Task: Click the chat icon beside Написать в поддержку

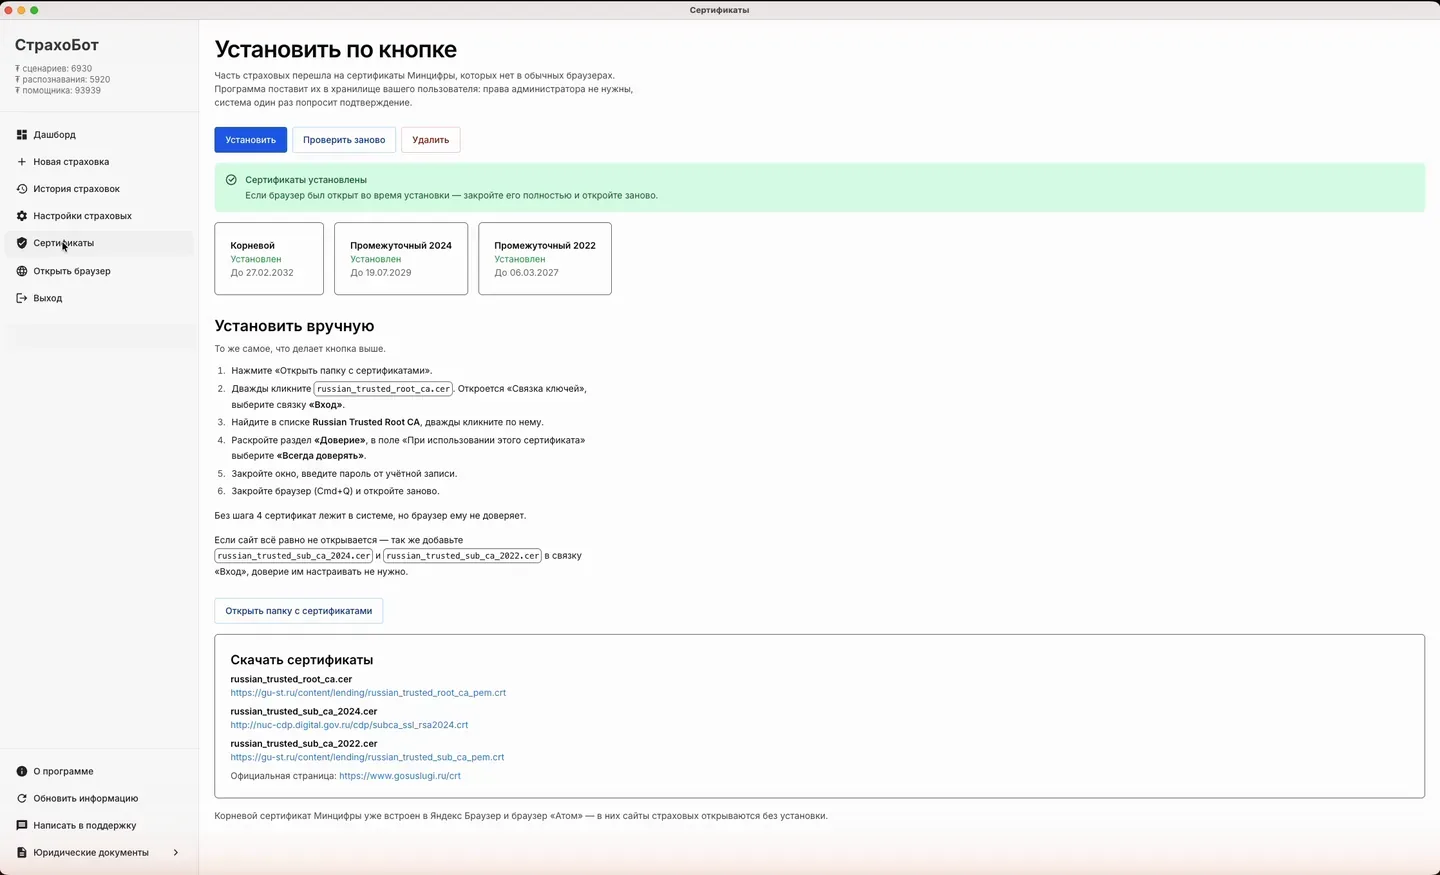Action: (22, 826)
